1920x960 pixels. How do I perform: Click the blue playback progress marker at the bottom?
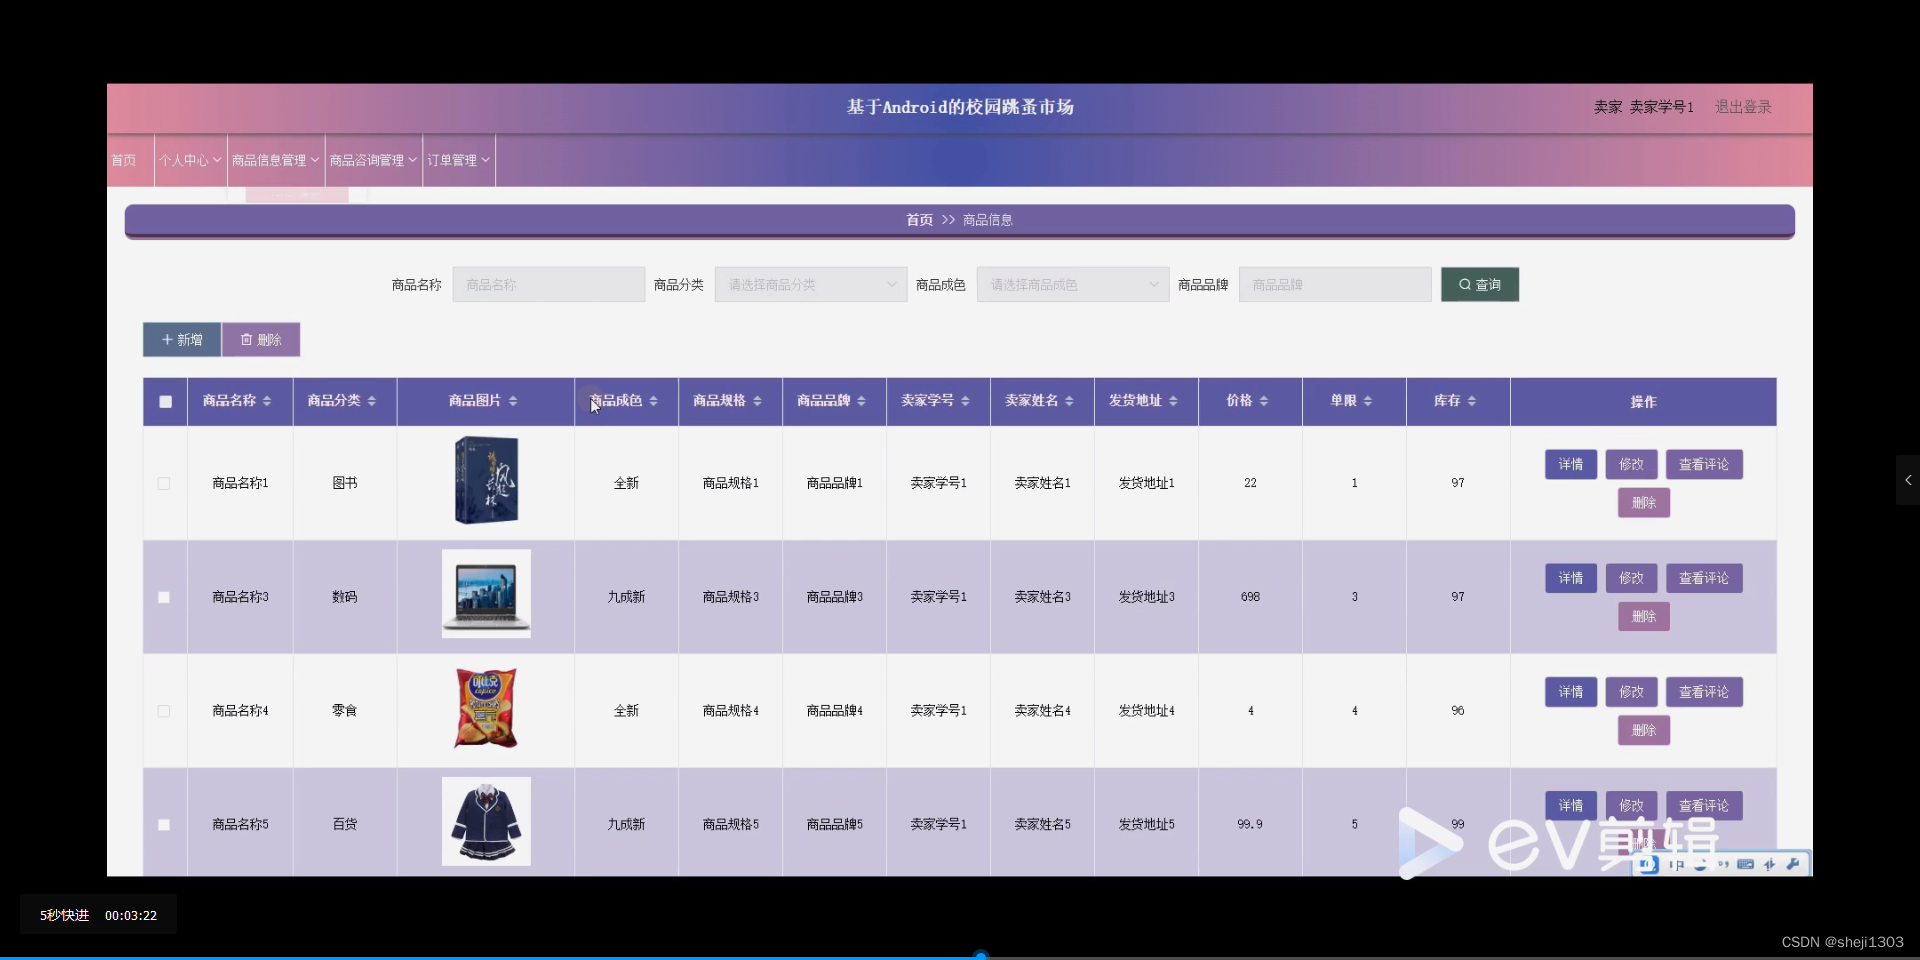pos(981,953)
